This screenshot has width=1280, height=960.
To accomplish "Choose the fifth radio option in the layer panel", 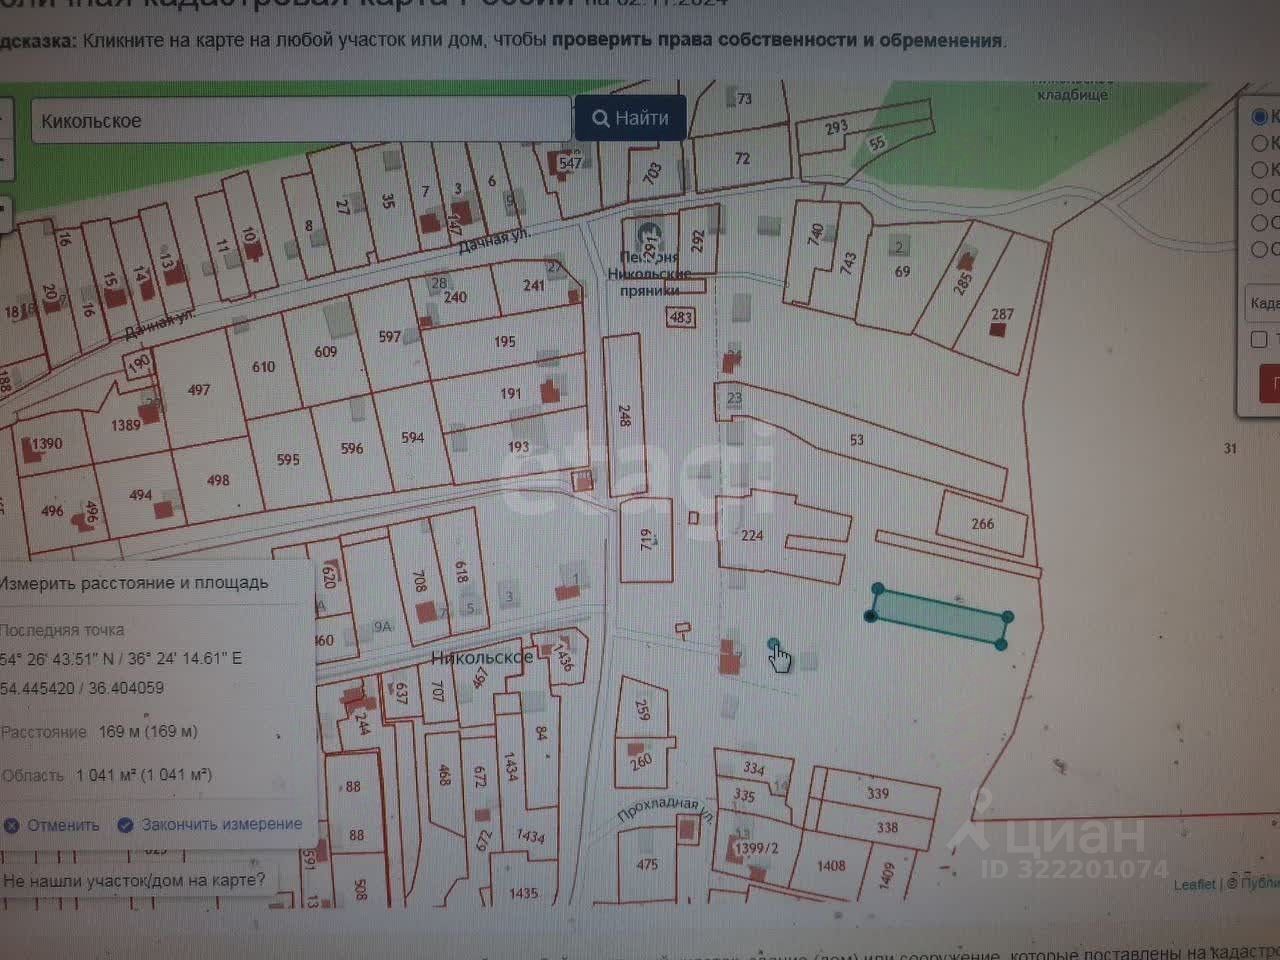I will pos(1260,222).
